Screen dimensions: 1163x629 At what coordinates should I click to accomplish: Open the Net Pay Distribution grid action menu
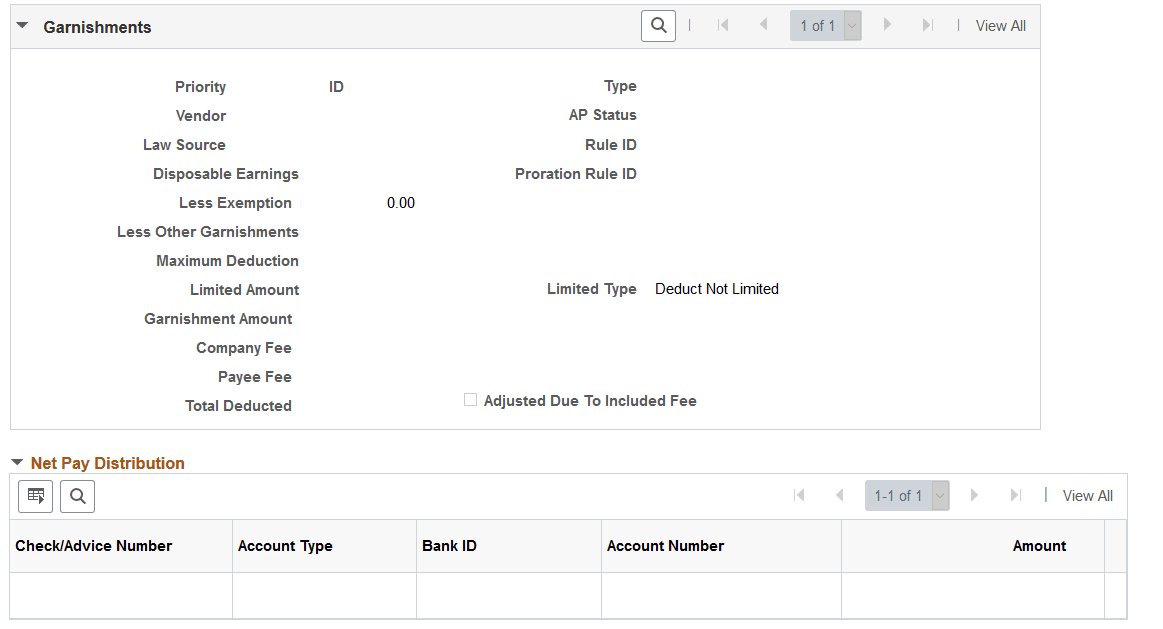(x=35, y=495)
